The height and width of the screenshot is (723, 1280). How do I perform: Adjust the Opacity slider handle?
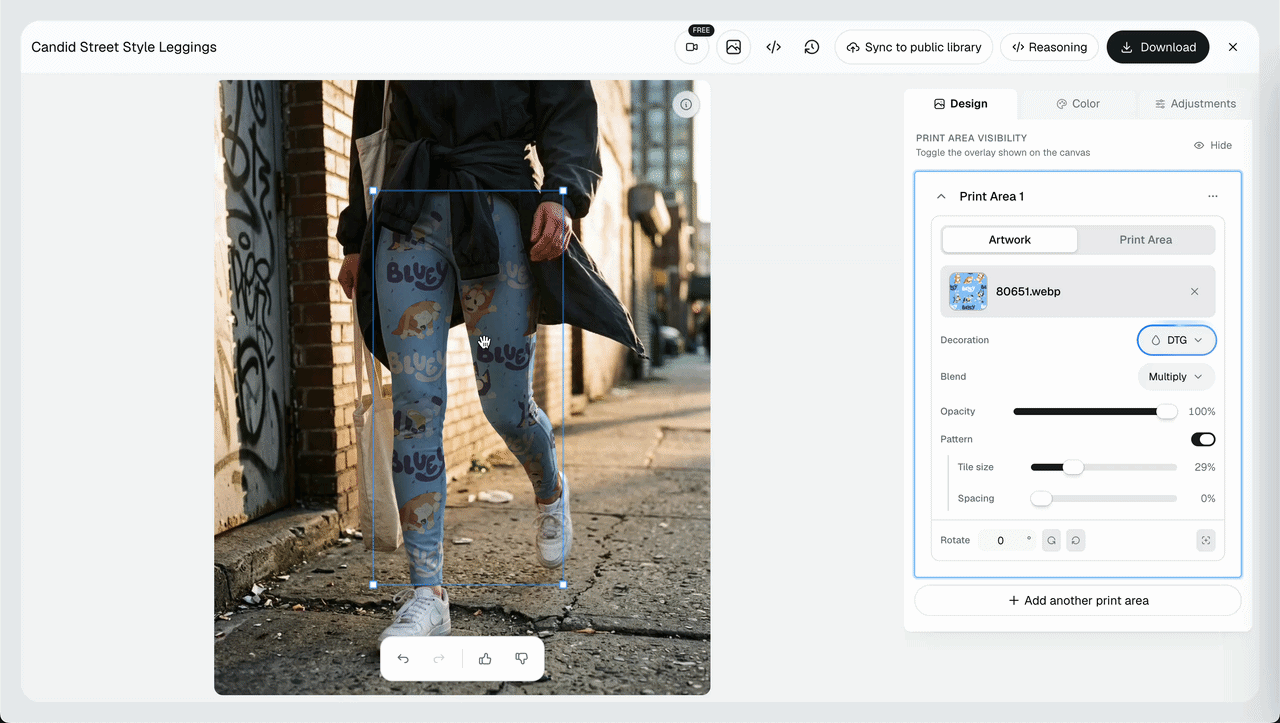click(x=1167, y=411)
